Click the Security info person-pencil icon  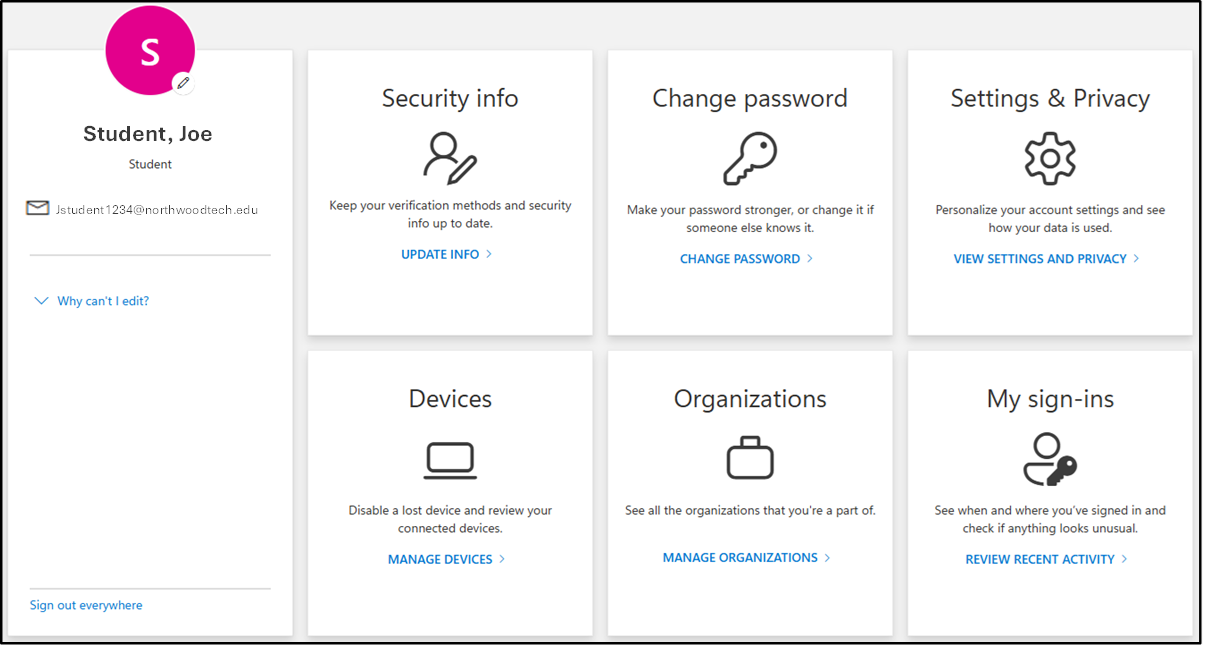click(450, 158)
